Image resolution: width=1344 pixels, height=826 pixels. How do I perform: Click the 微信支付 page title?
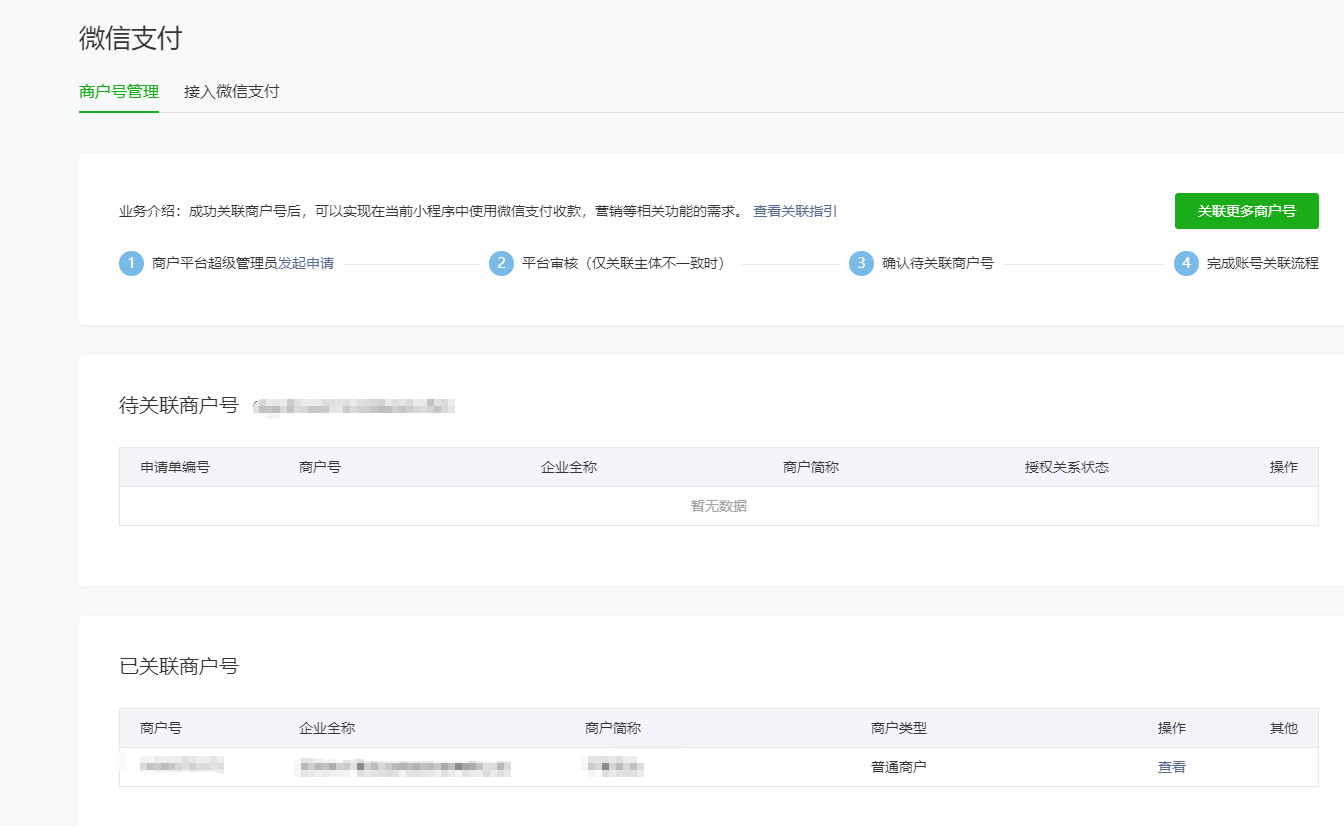click(131, 39)
